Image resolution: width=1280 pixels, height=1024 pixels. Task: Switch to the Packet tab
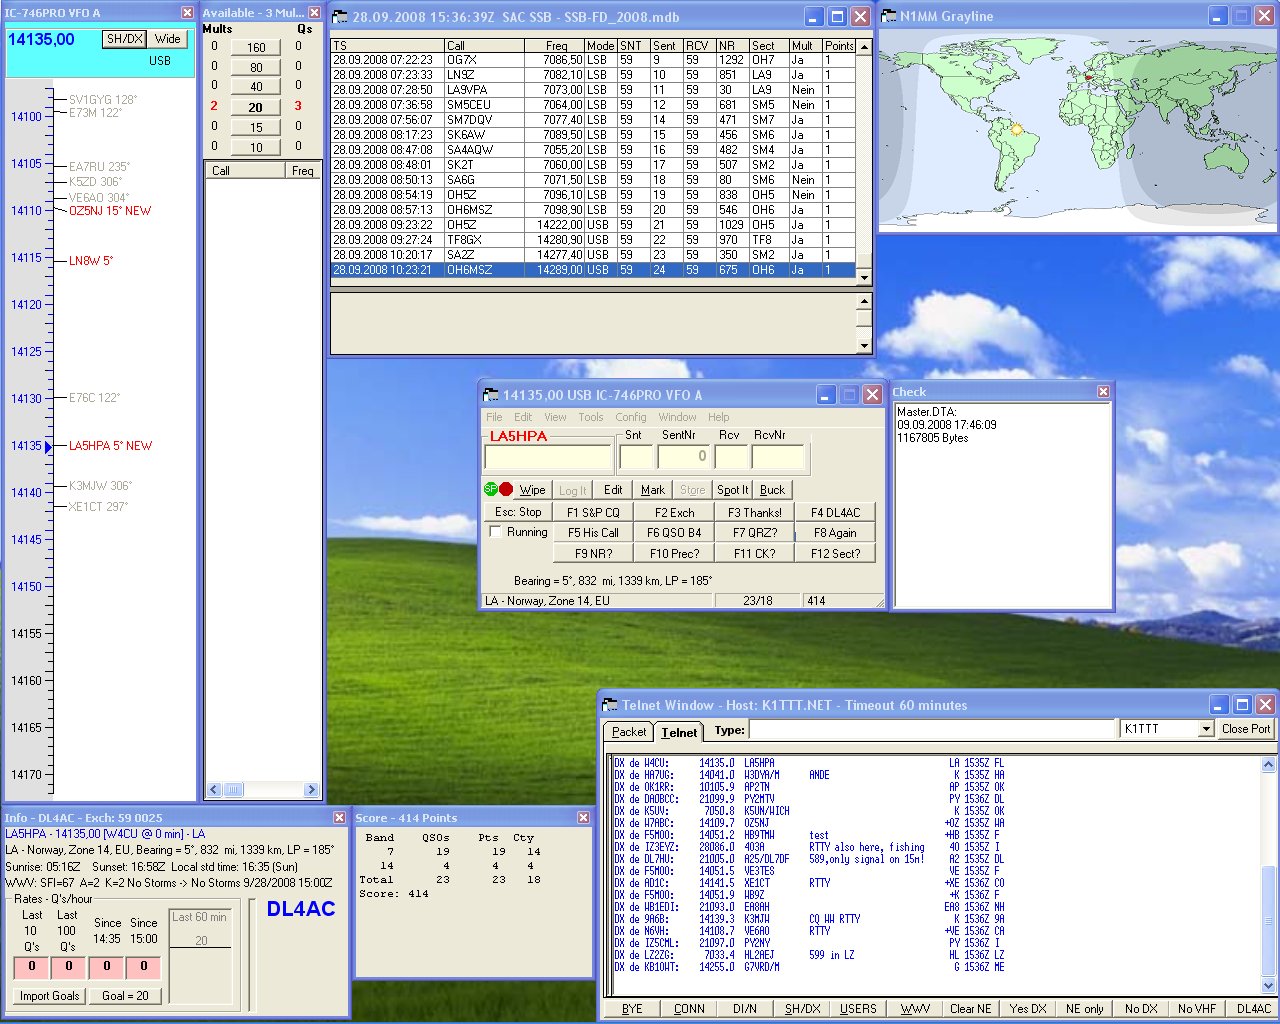628,732
